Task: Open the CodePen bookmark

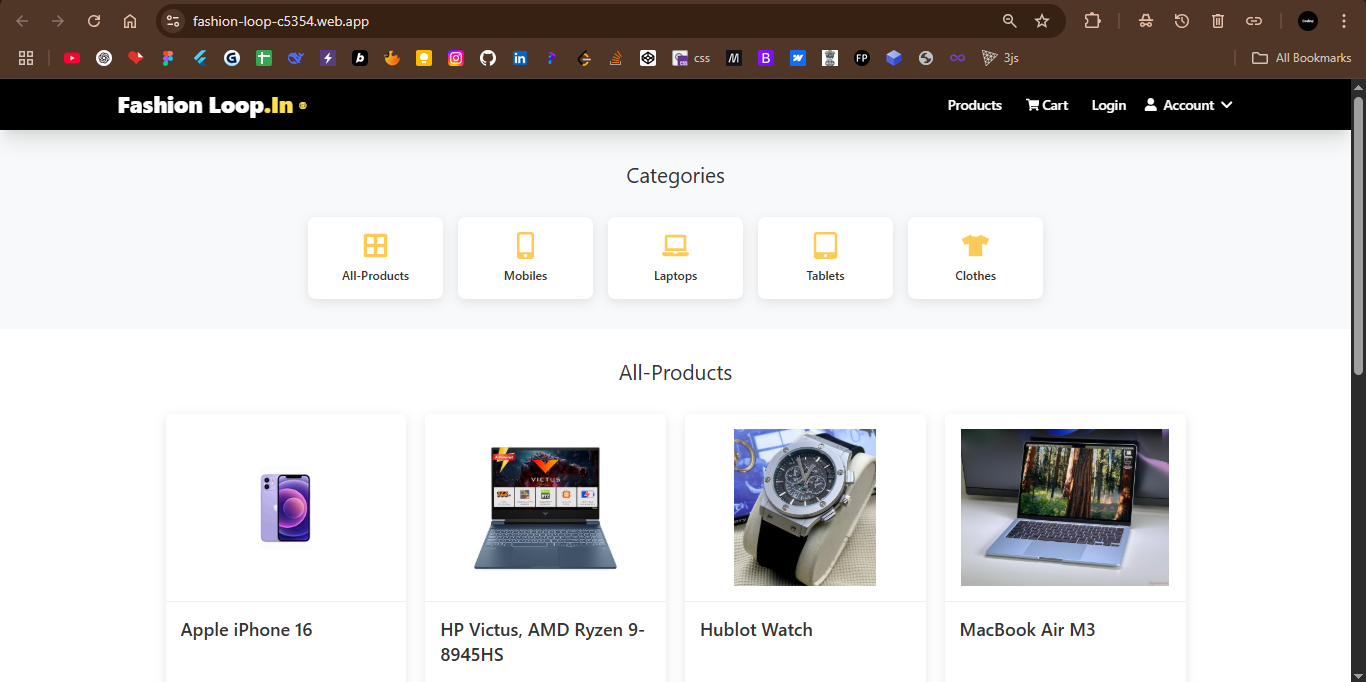Action: coord(648,58)
